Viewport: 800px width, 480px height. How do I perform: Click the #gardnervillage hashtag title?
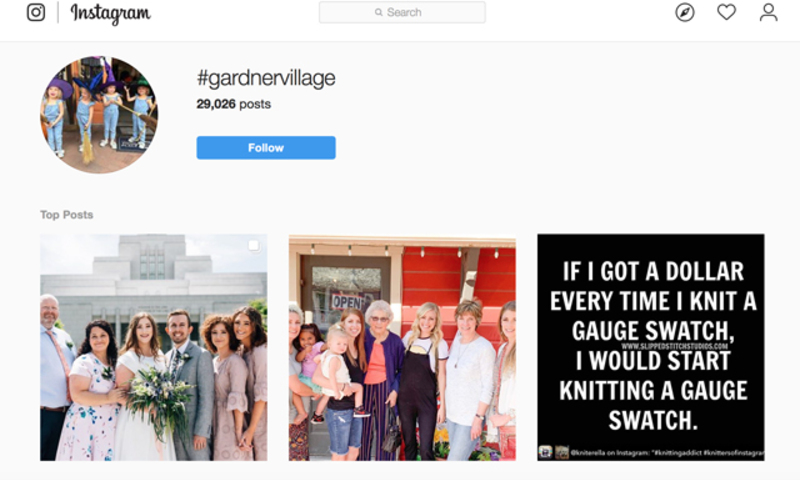tap(266, 78)
